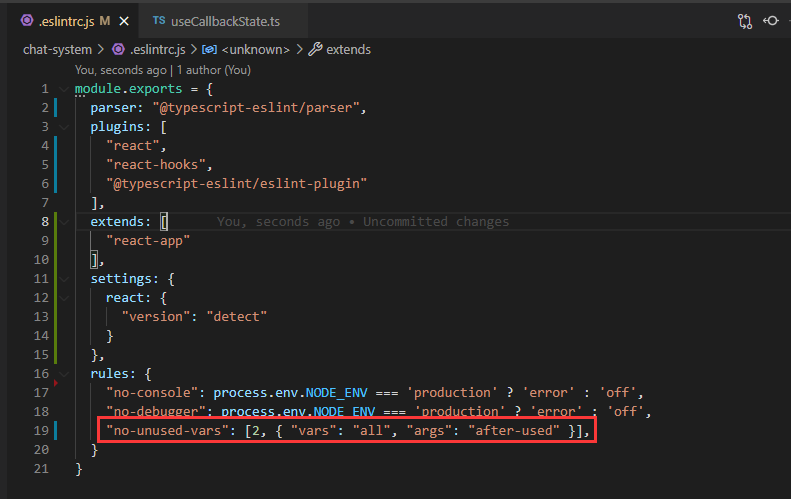Image resolution: width=791 pixels, height=499 pixels.
Task: Close the .eslintrc.js tab
Action: 124,21
